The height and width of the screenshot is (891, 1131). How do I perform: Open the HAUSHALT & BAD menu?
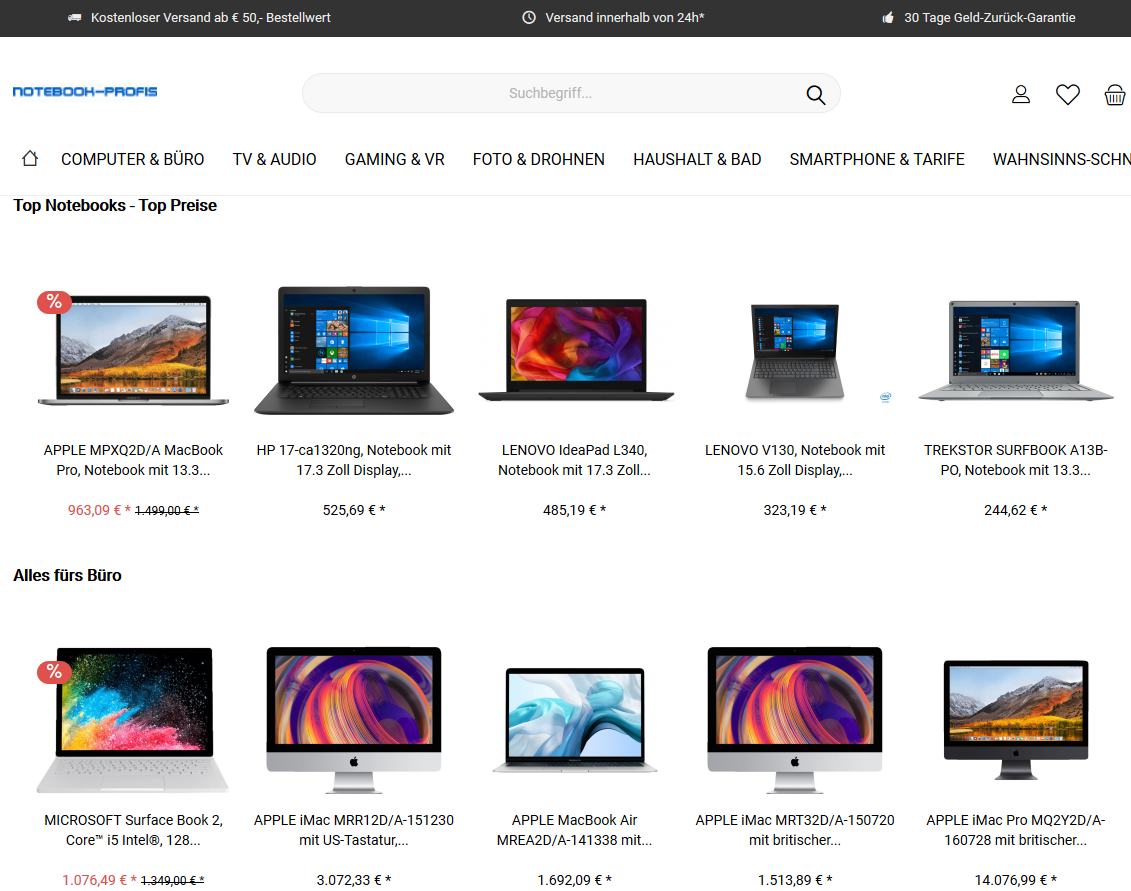[x=697, y=159]
